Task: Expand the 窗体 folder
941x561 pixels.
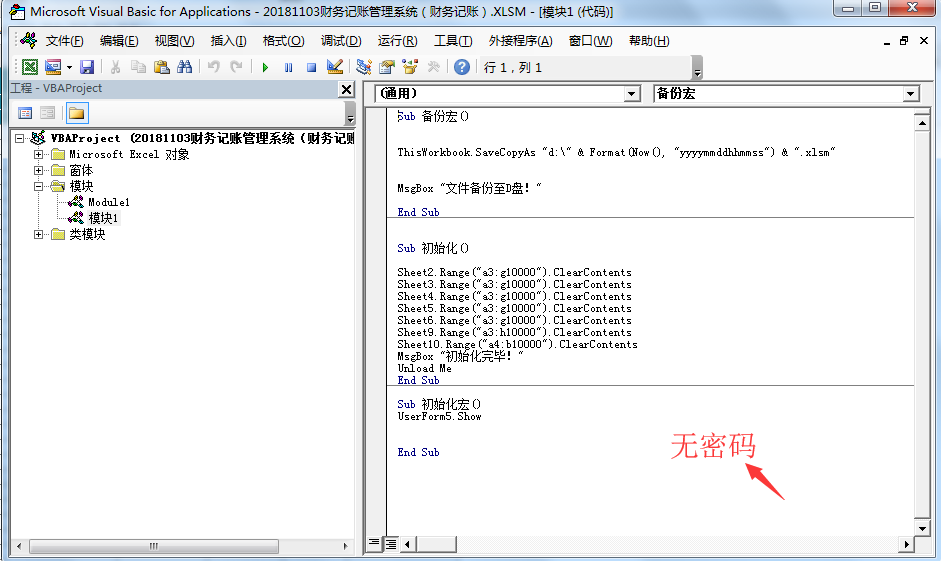Action: (x=38, y=170)
